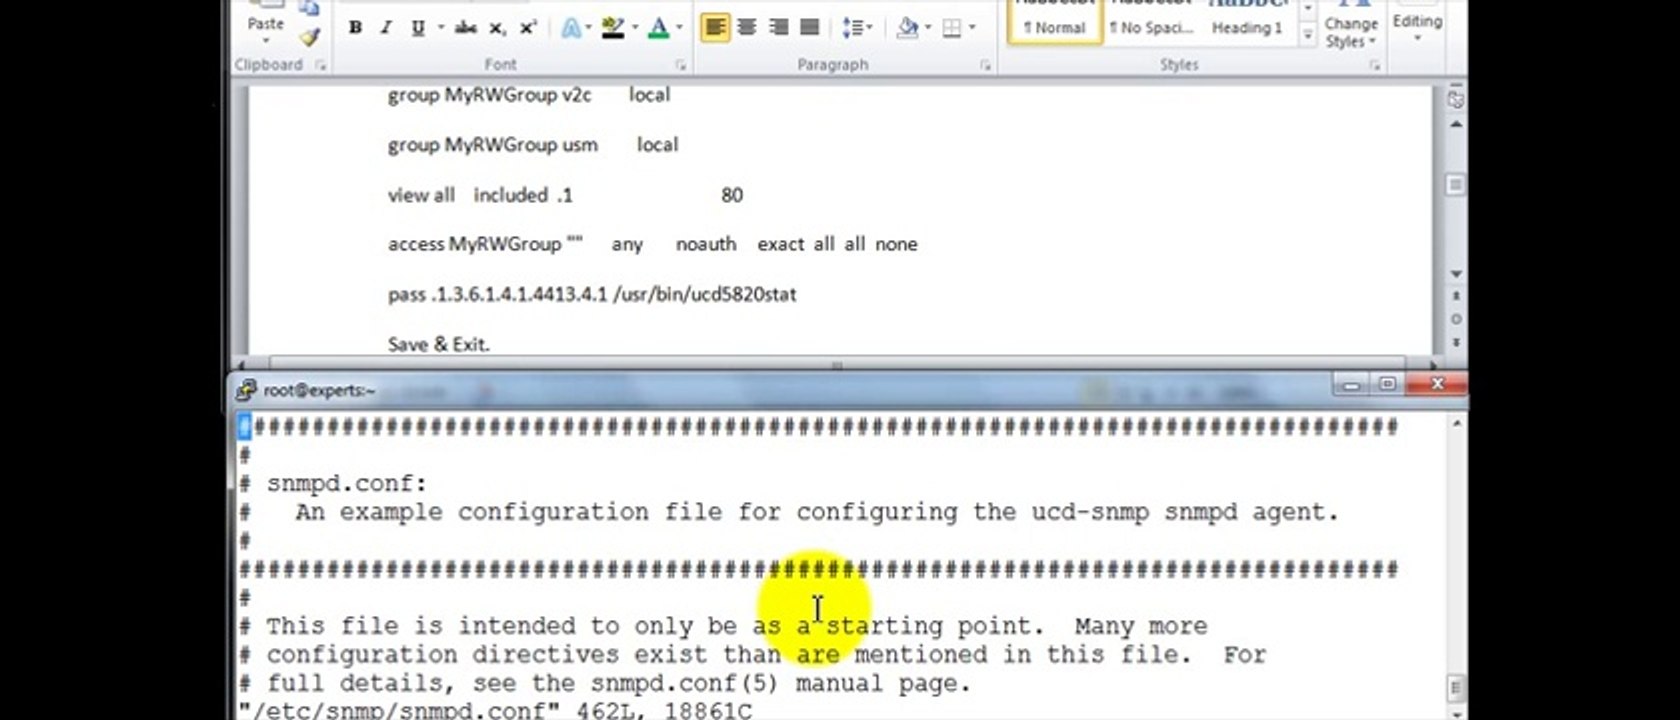This screenshot has height=720, width=1680.
Task: Click the Text Effects icon
Action: coord(570,28)
